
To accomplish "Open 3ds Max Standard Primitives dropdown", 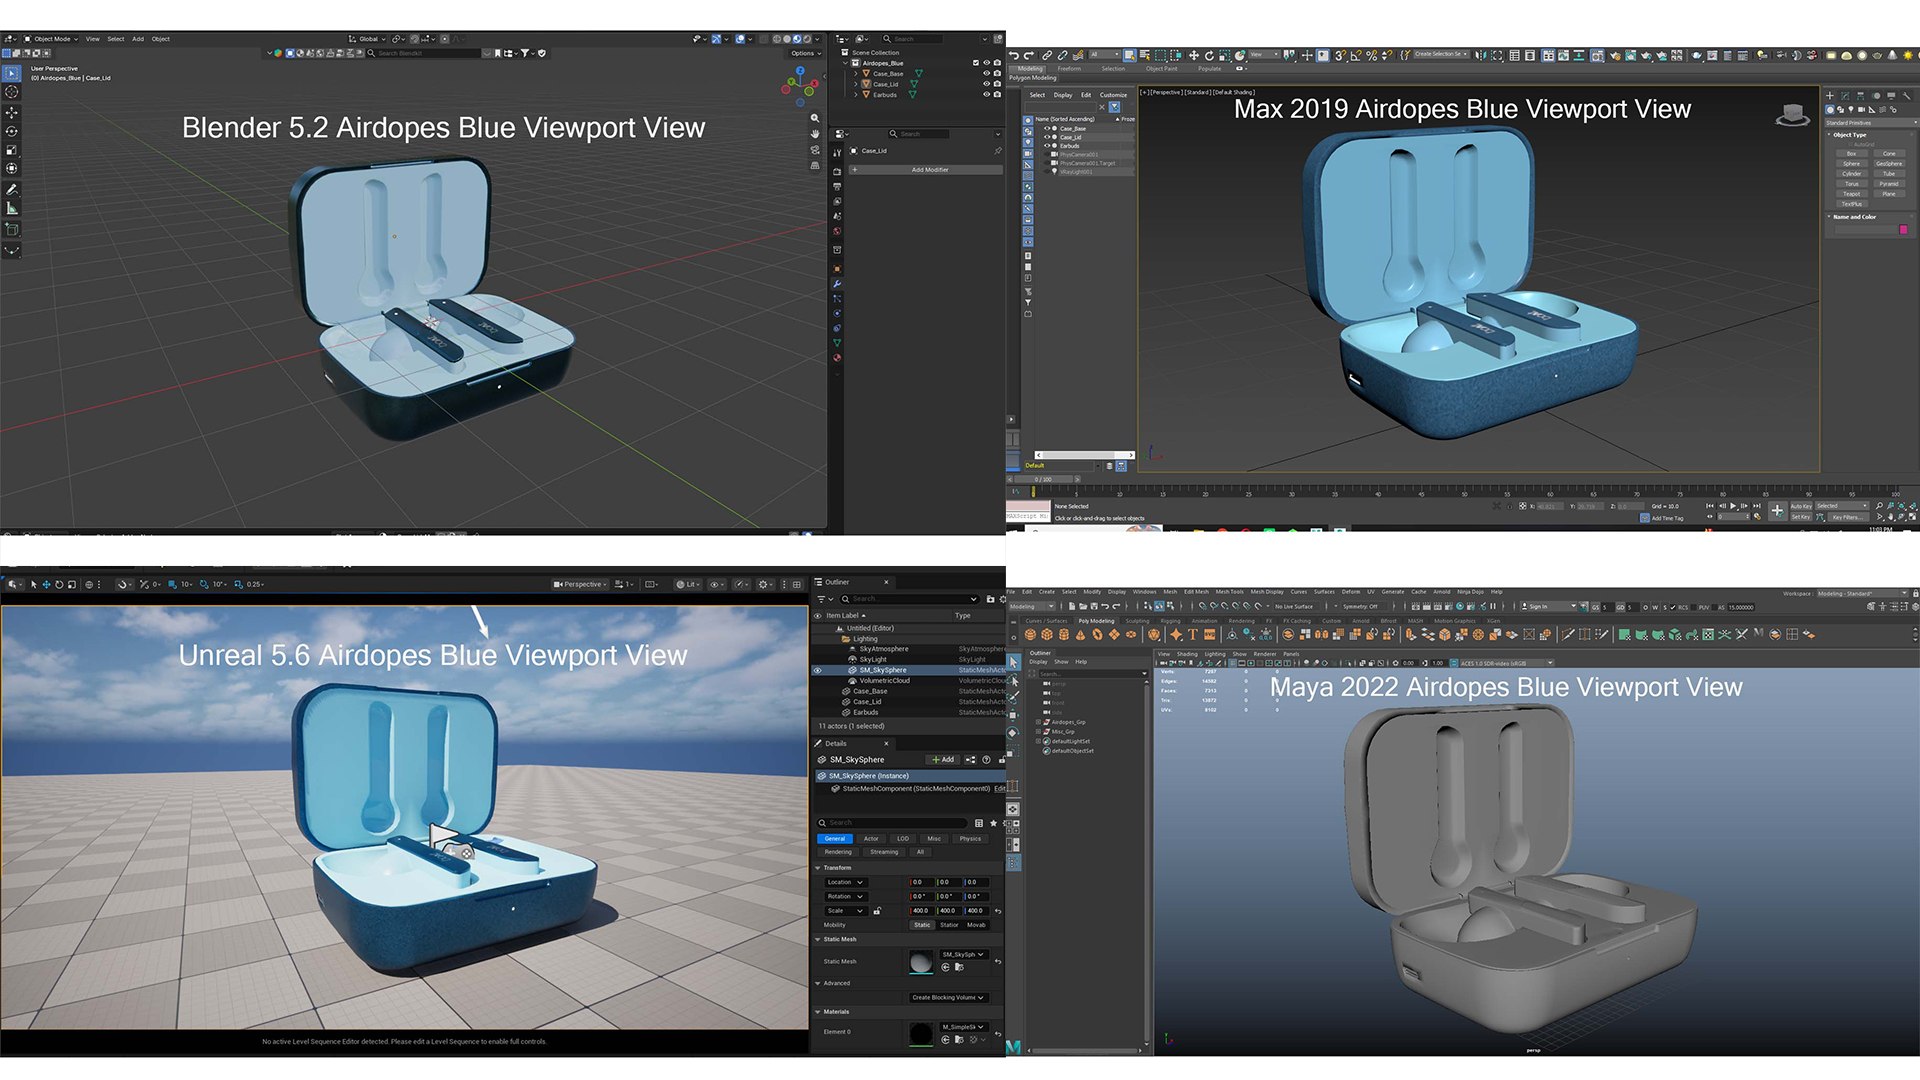I will pos(1870,123).
